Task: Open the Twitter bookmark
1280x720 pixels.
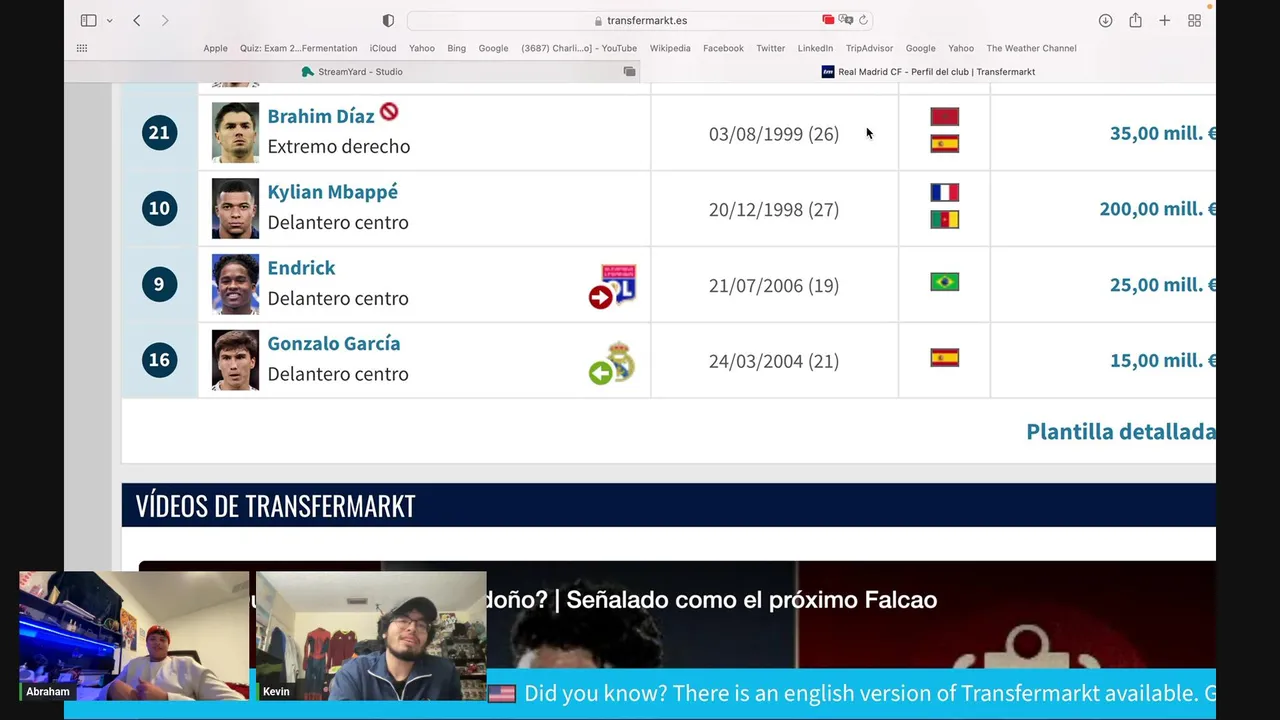Action: (x=770, y=48)
